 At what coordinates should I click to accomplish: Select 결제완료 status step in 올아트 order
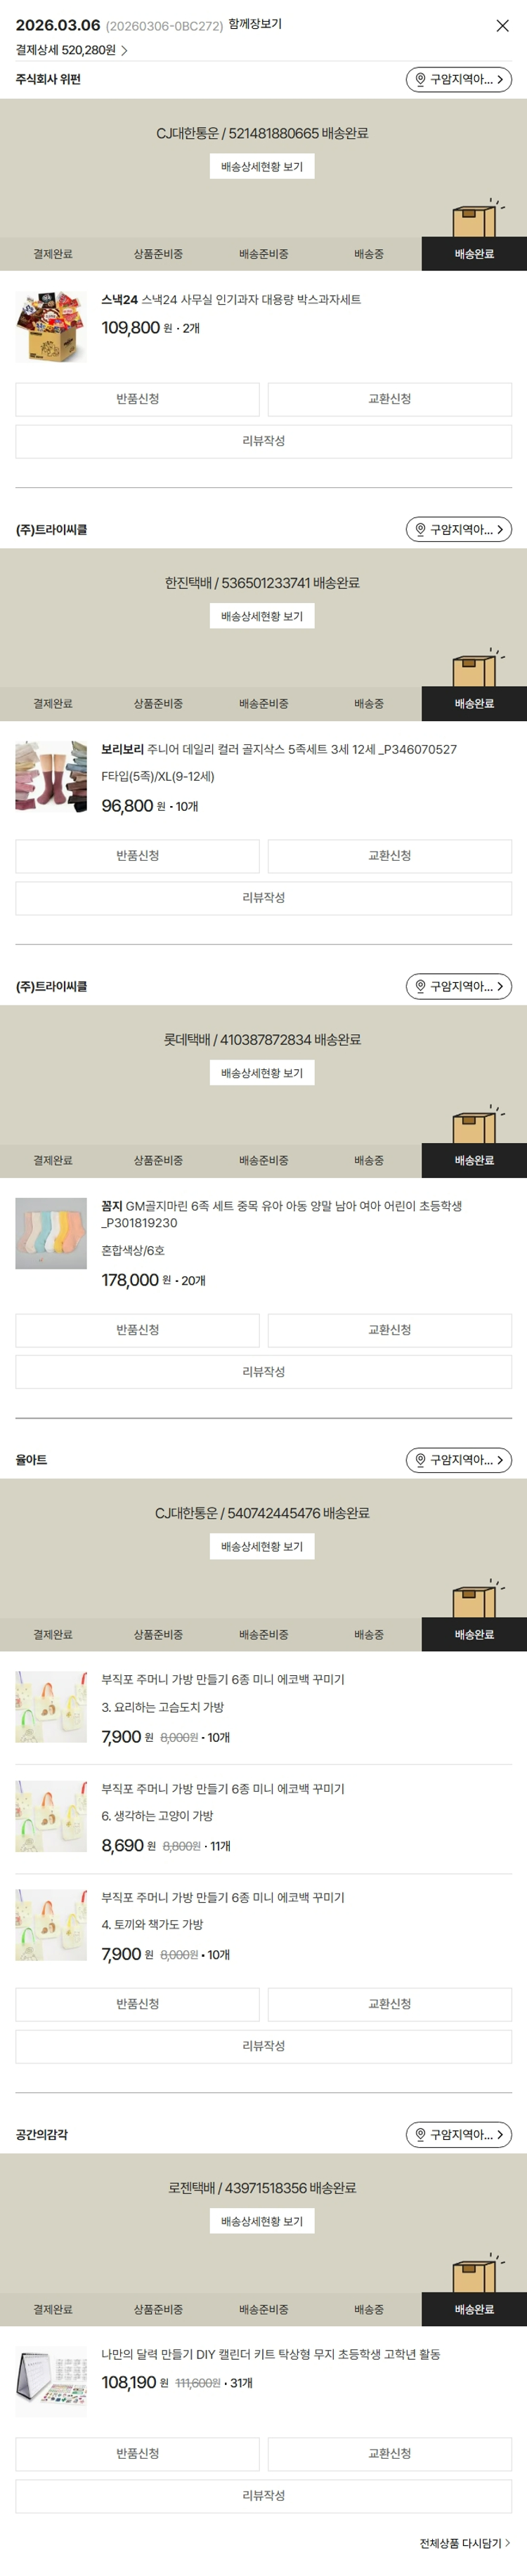coord(53,1635)
